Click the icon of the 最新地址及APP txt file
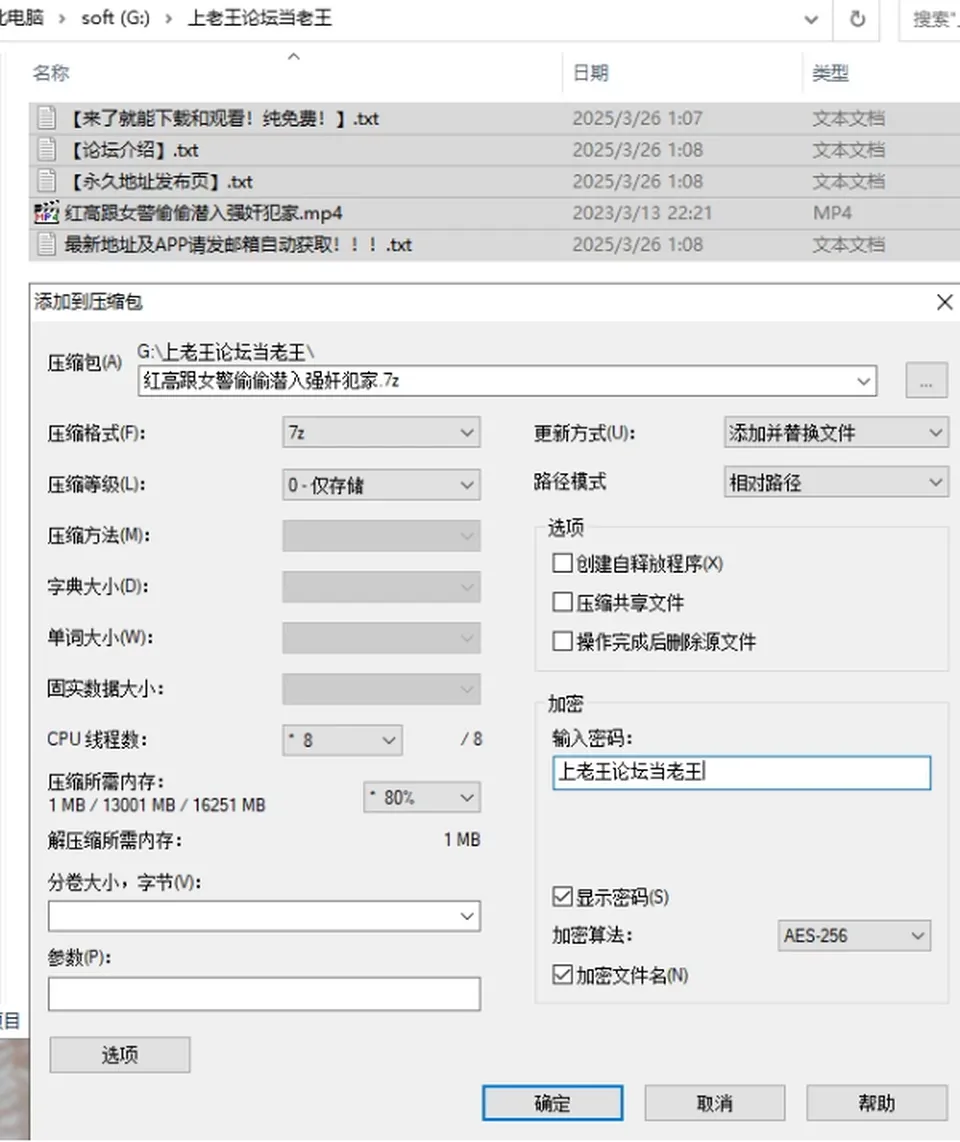Viewport: 960px width, 1142px height. 47,244
